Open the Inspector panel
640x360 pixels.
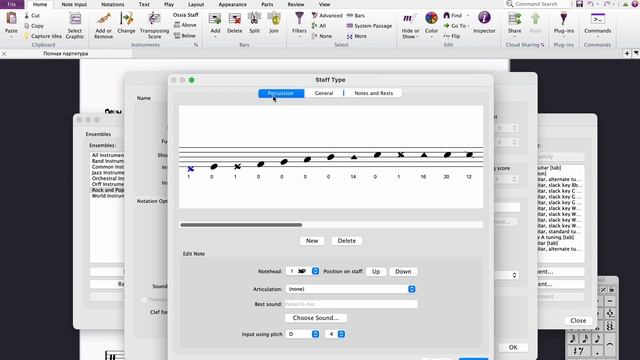click(x=484, y=19)
